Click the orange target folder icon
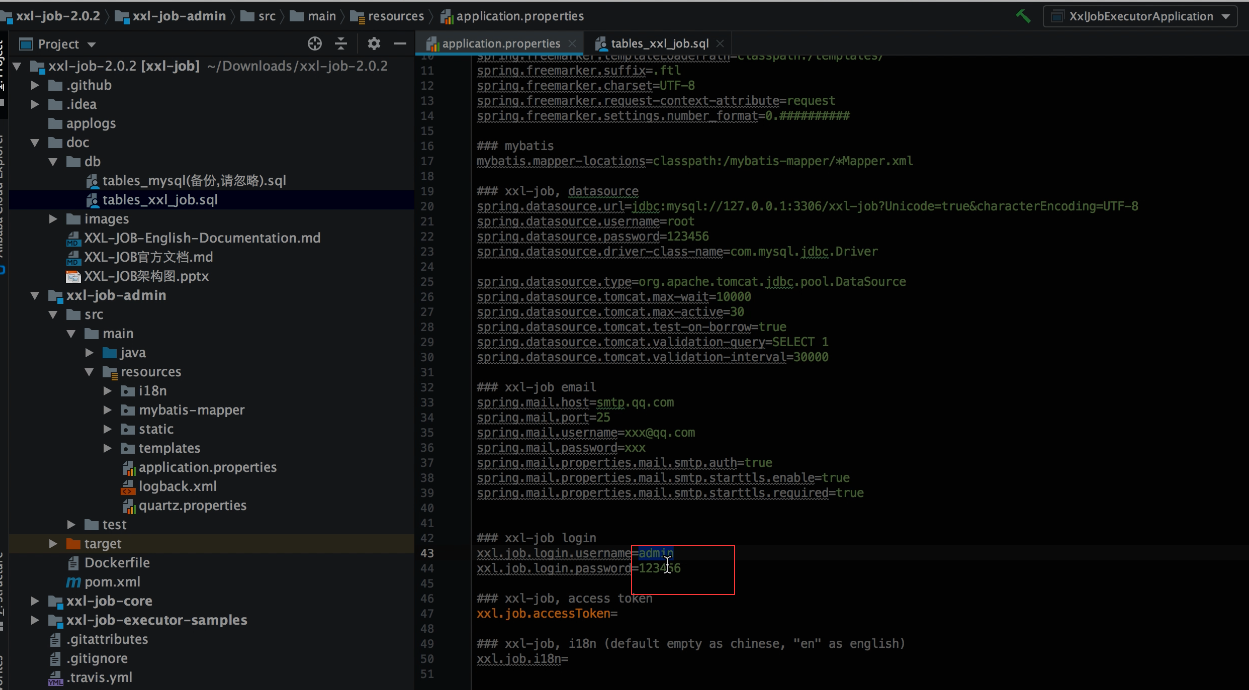Screen dimensions: 1249x690 point(74,543)
